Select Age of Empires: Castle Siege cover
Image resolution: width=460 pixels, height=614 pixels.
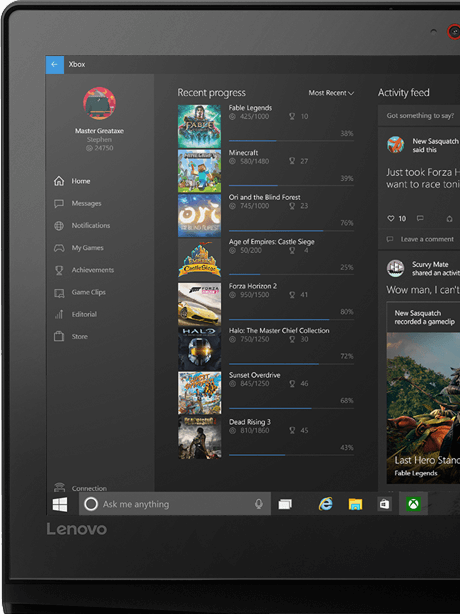coord(199,260)
